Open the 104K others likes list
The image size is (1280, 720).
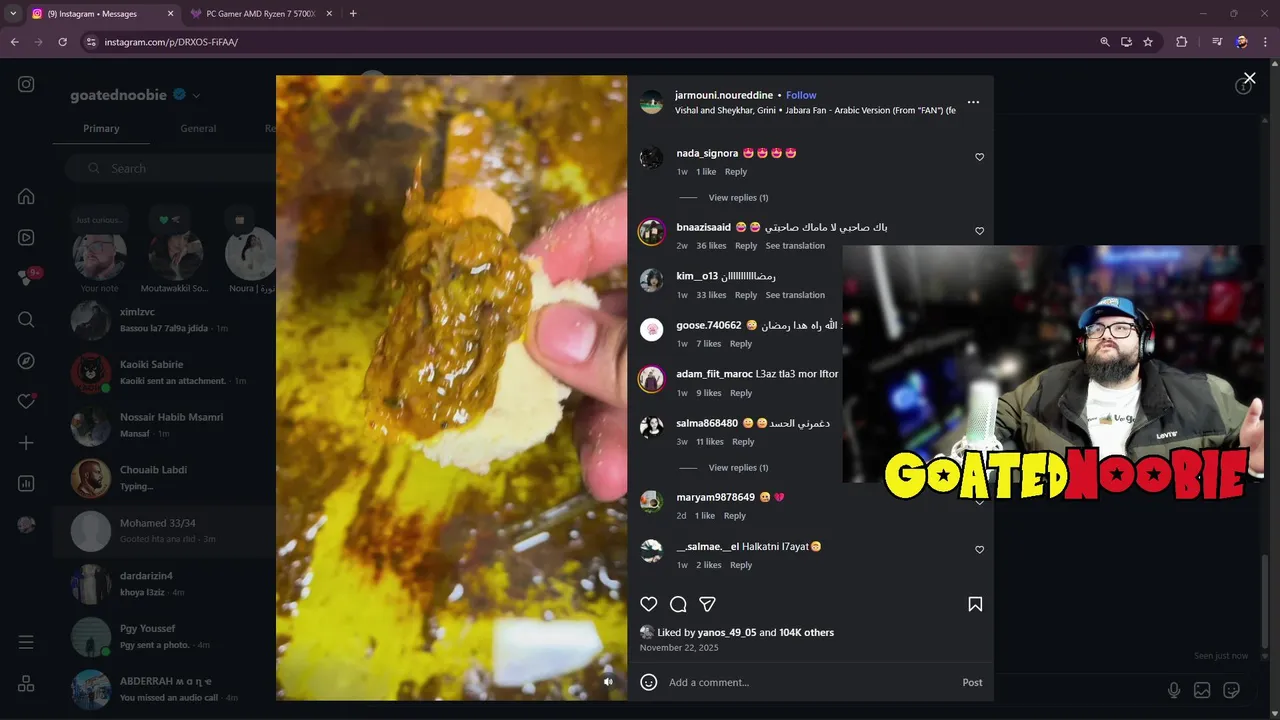tap(806, 633)
